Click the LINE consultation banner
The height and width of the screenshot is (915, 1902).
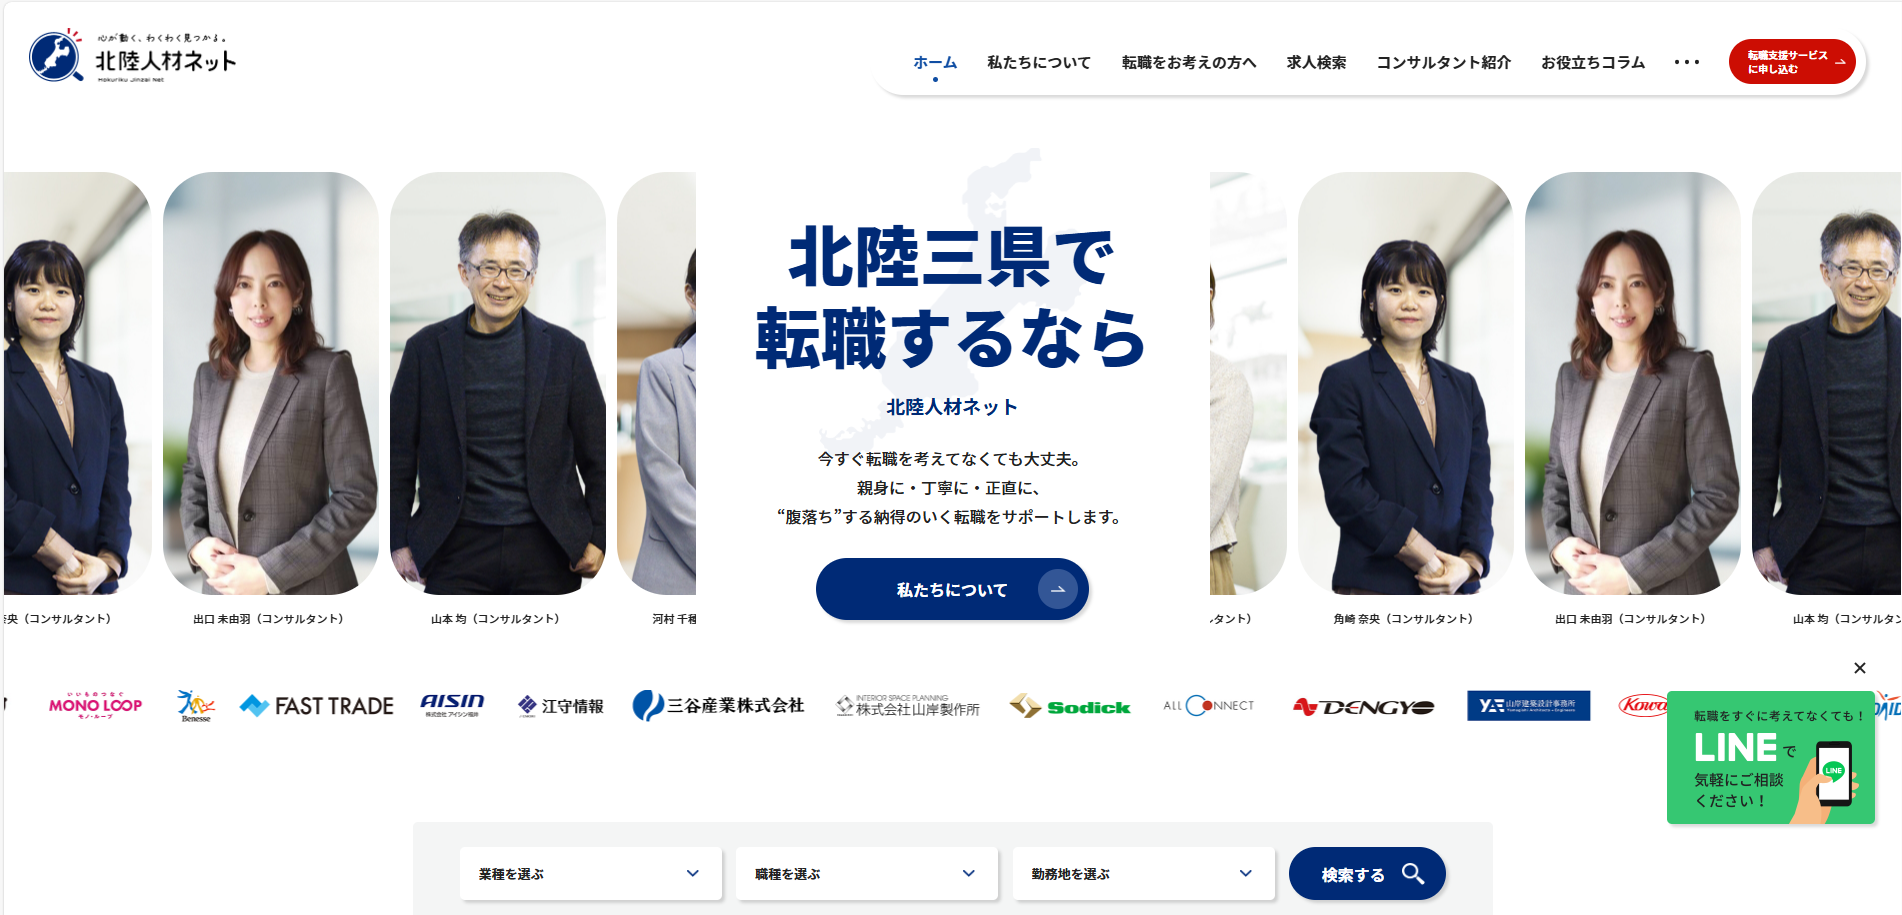[1770, 758]
